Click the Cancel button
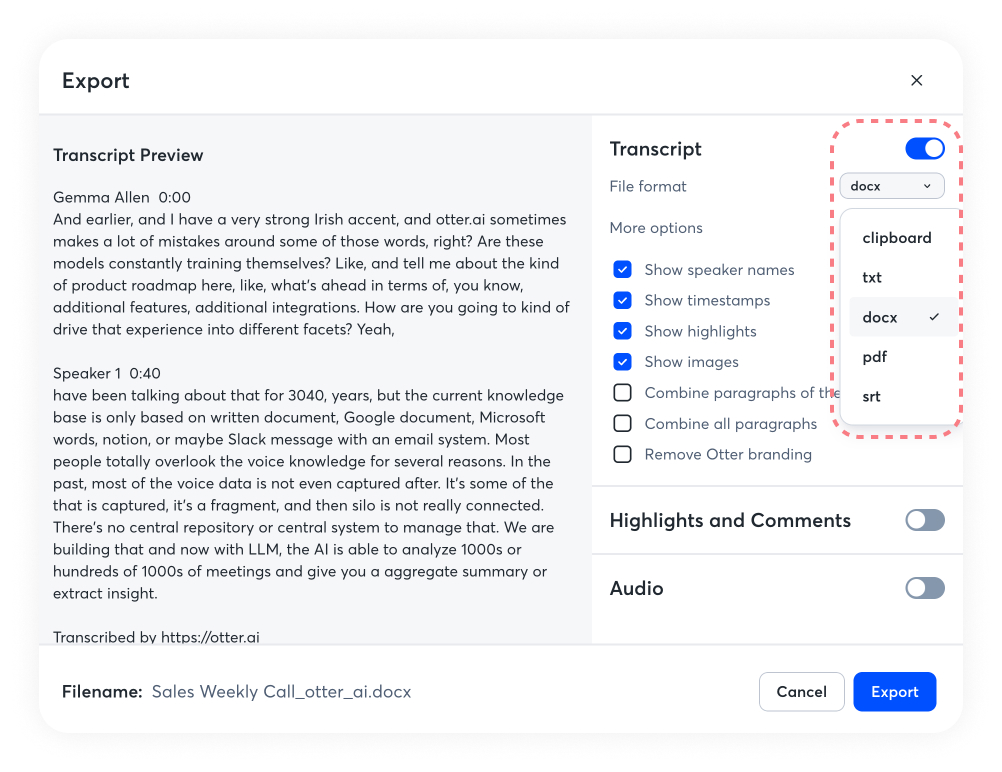The height and width of the screenshot is (772, 1002). (x=801, y=692)
